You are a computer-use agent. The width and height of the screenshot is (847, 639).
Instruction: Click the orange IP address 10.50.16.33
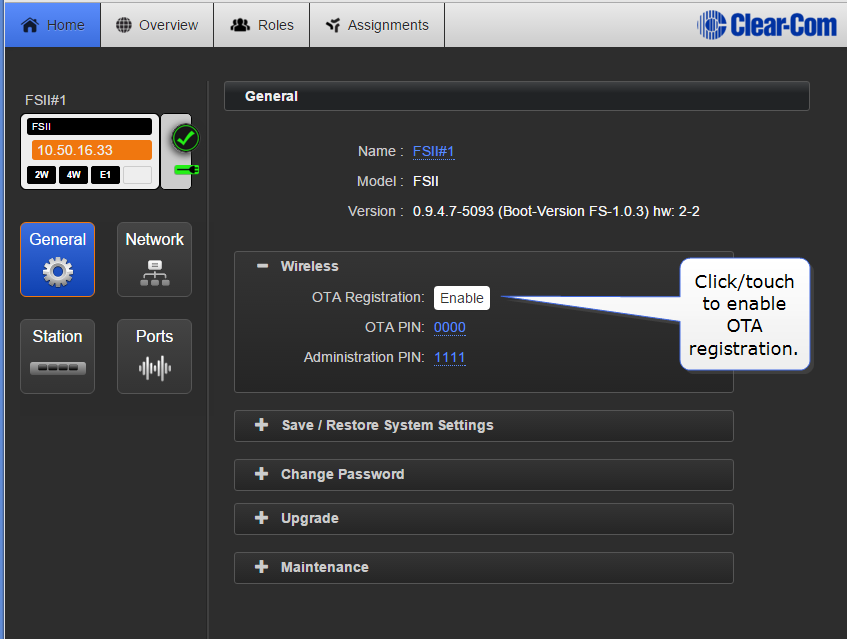pyautogui.click(x=90, y=150)
